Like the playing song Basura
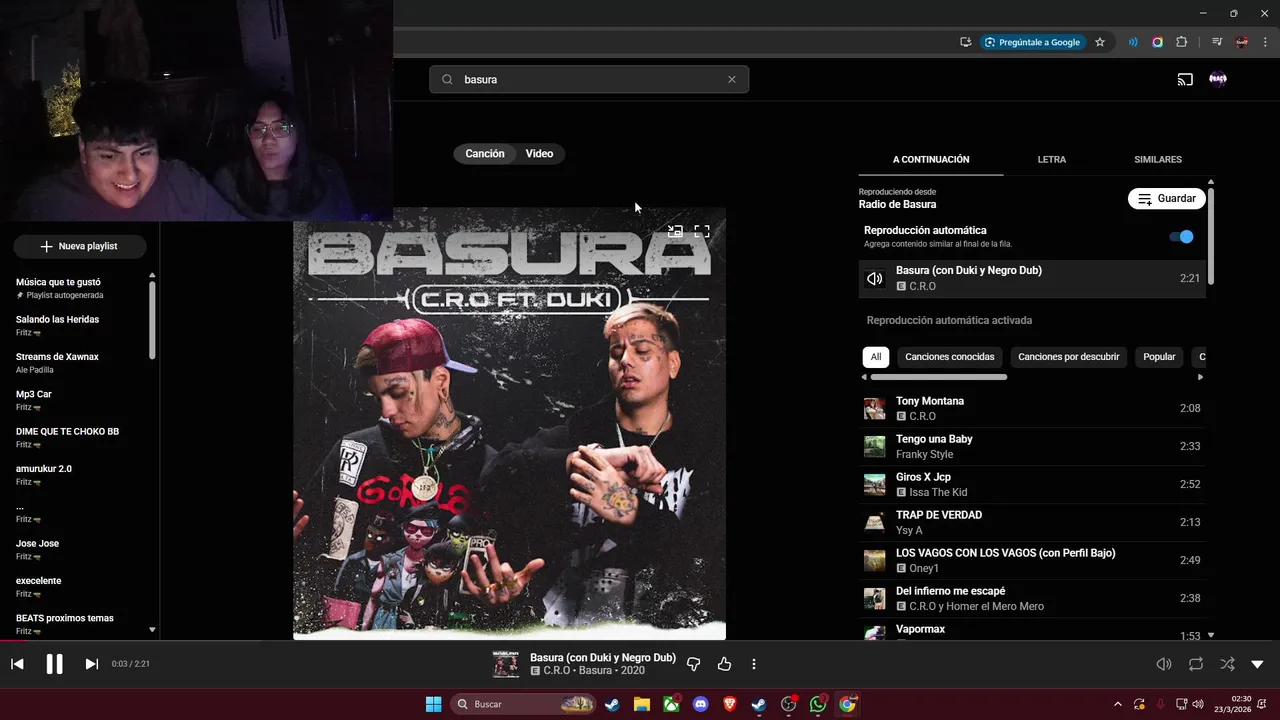The image size is (1280, 720). 724,664
